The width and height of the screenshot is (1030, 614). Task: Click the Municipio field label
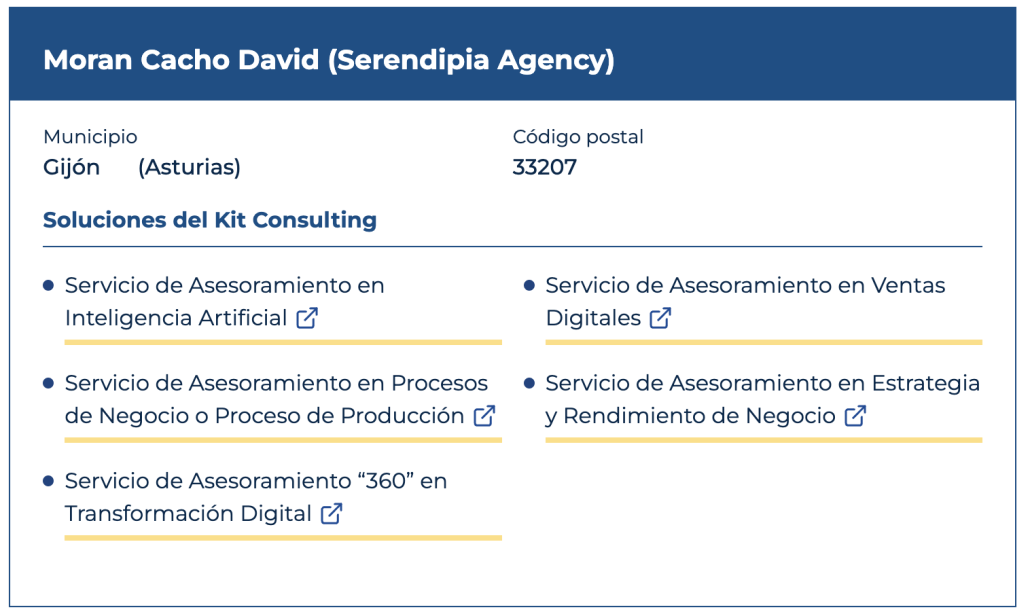coord(90,137)
